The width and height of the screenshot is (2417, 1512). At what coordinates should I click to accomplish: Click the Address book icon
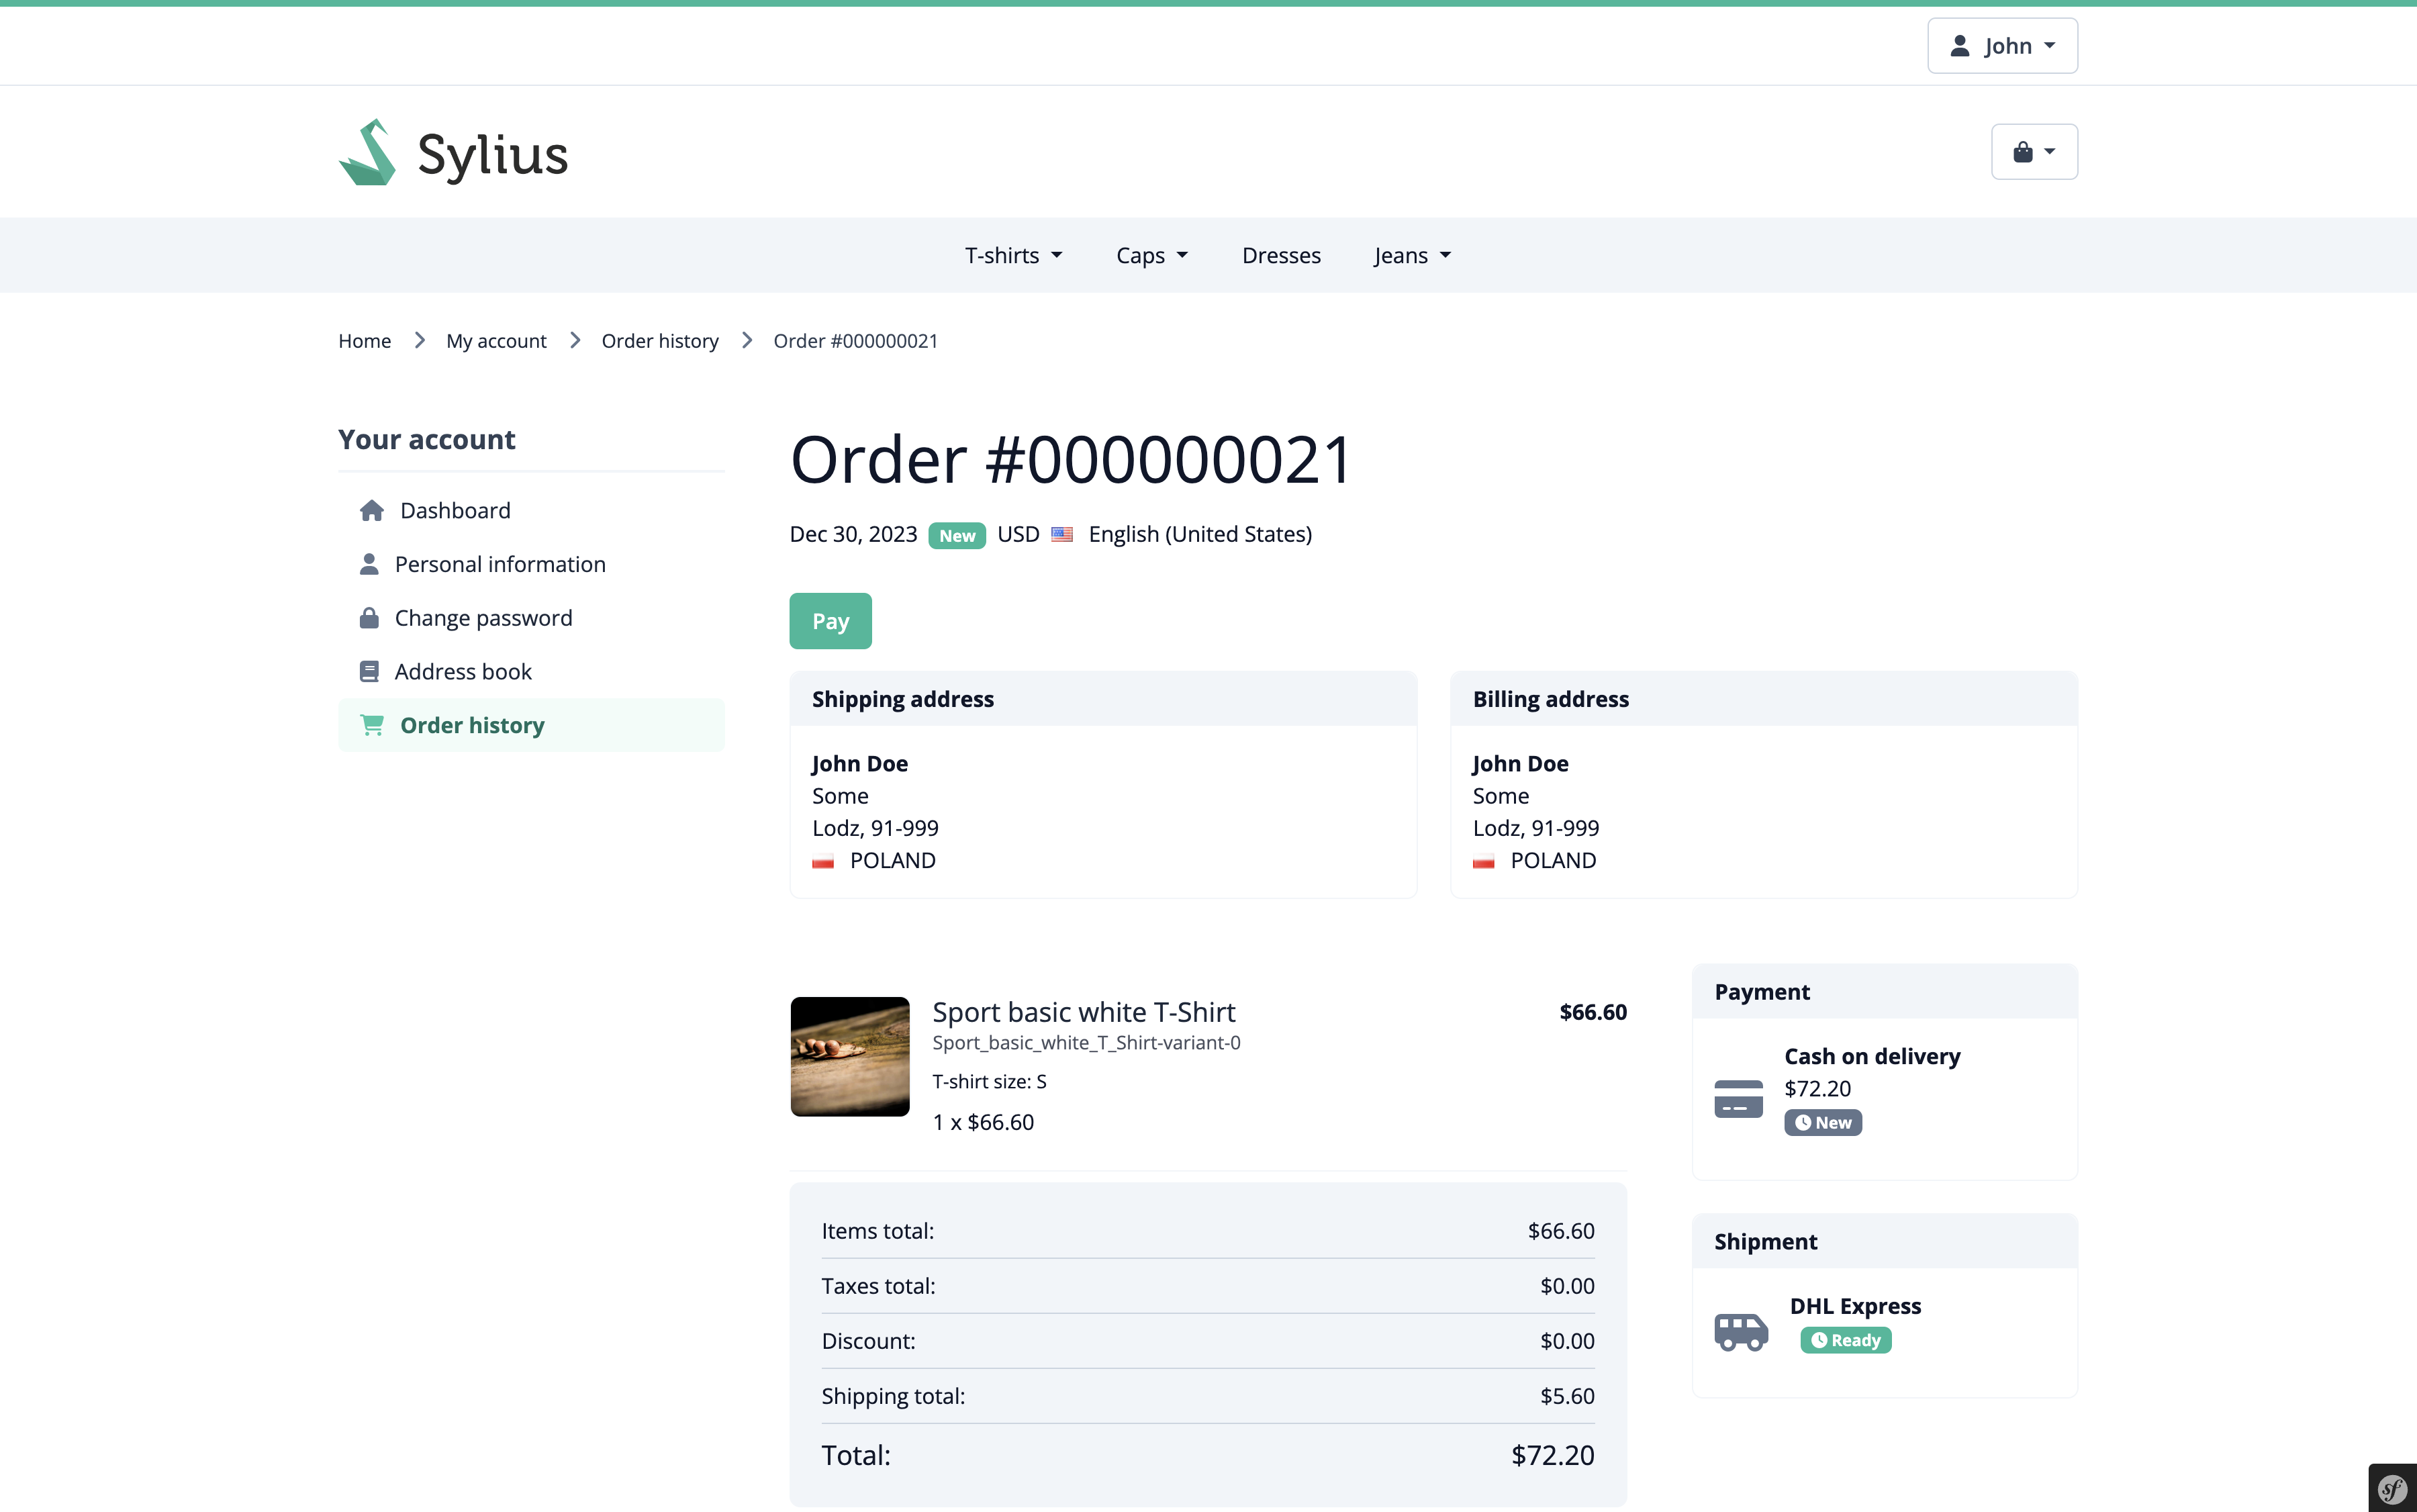369,672
